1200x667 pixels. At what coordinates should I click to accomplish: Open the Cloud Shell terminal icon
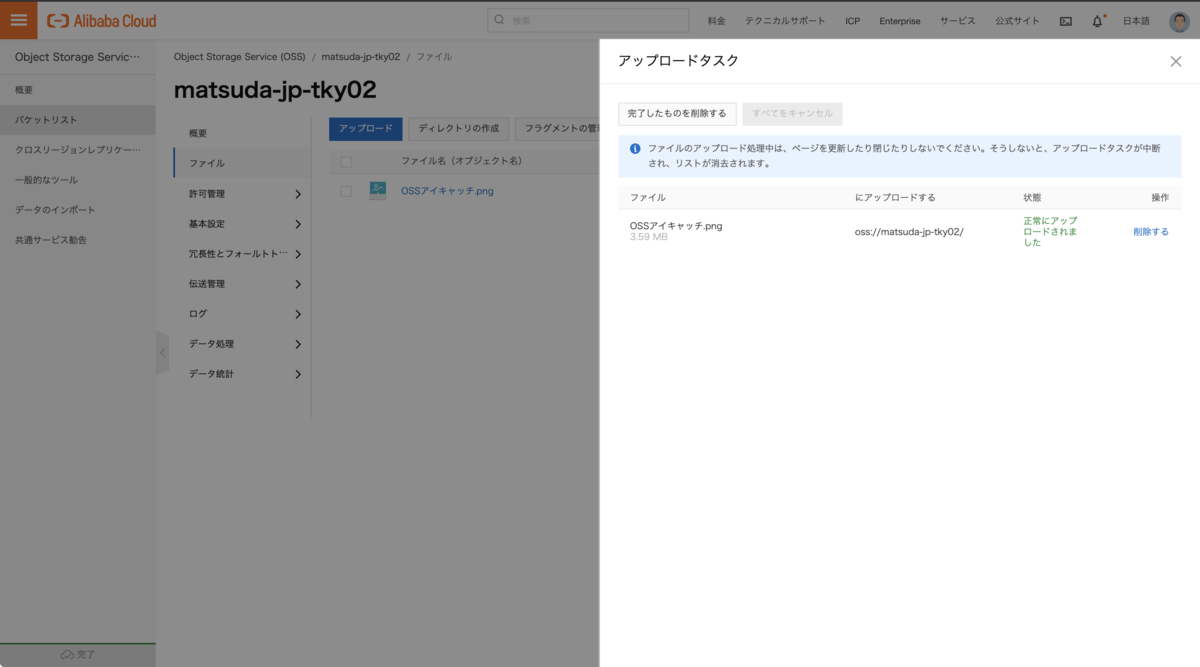click(x=1065, y=21)
